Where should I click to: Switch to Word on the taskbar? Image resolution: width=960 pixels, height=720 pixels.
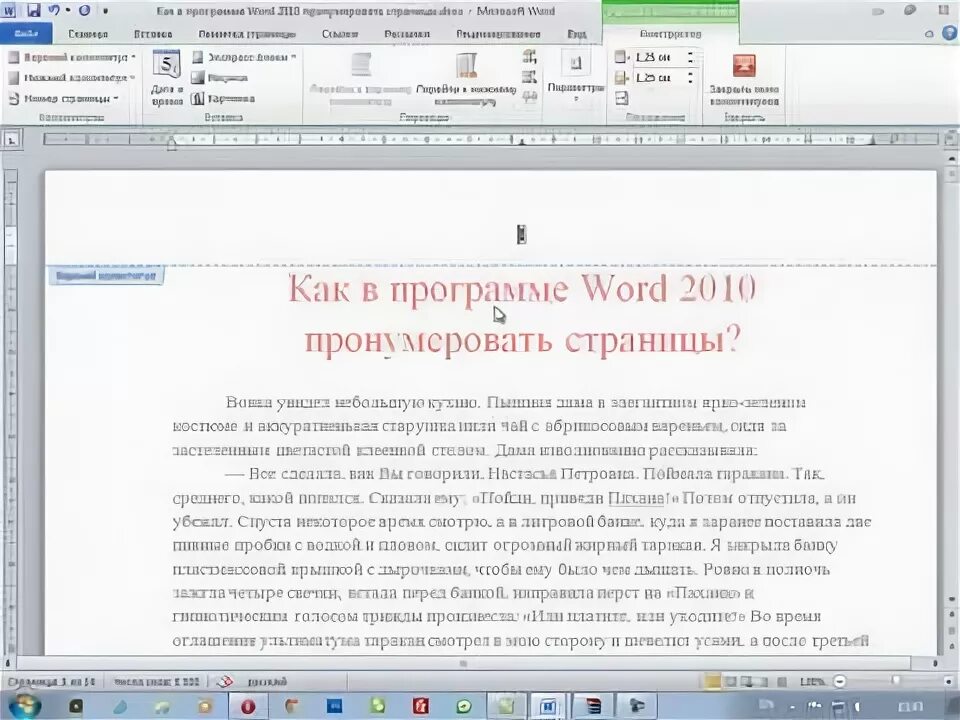click(x=547, y=707)
